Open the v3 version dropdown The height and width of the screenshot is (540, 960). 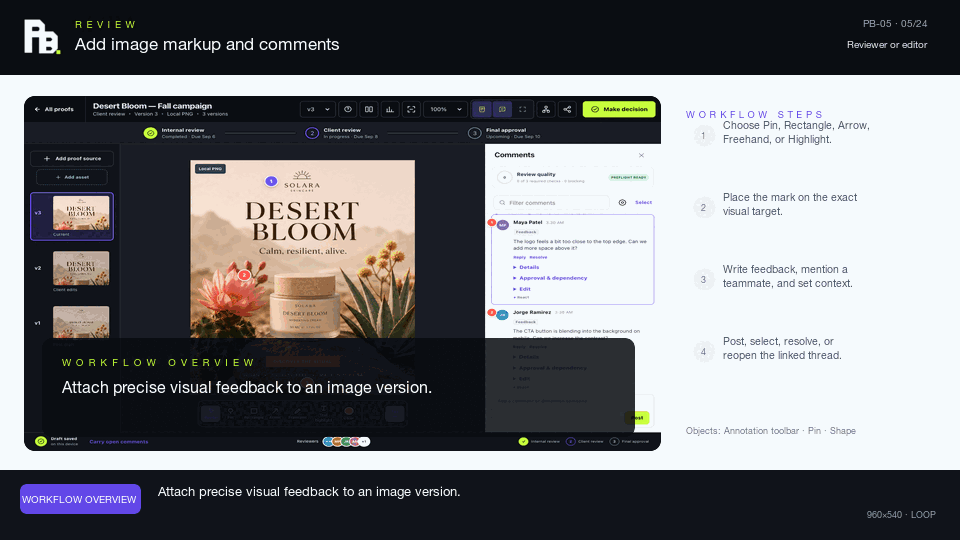(x=317, y=109)
